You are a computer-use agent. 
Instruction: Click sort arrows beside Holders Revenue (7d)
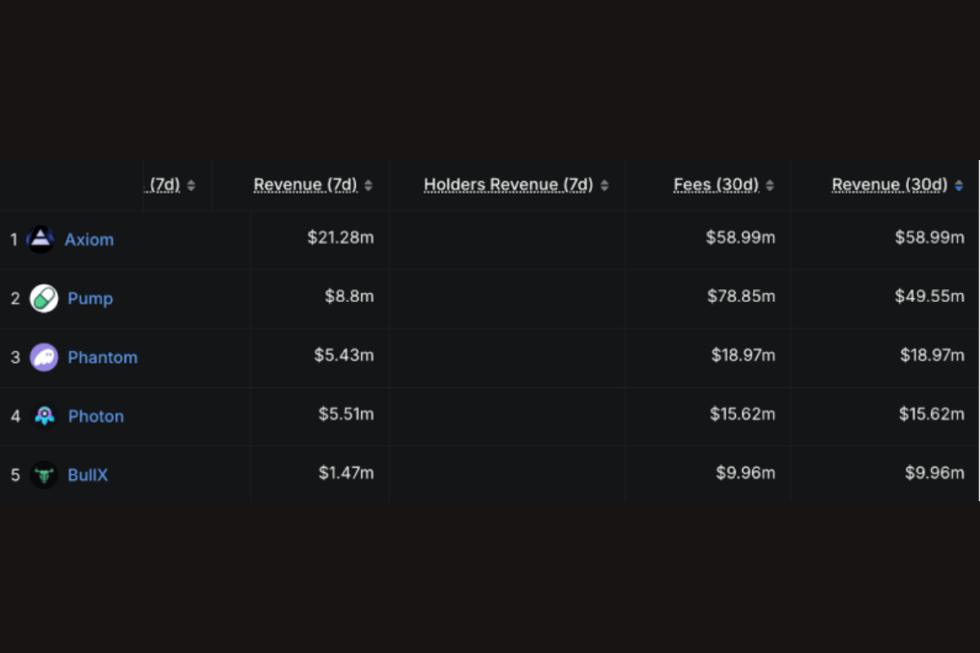point(604,185)
